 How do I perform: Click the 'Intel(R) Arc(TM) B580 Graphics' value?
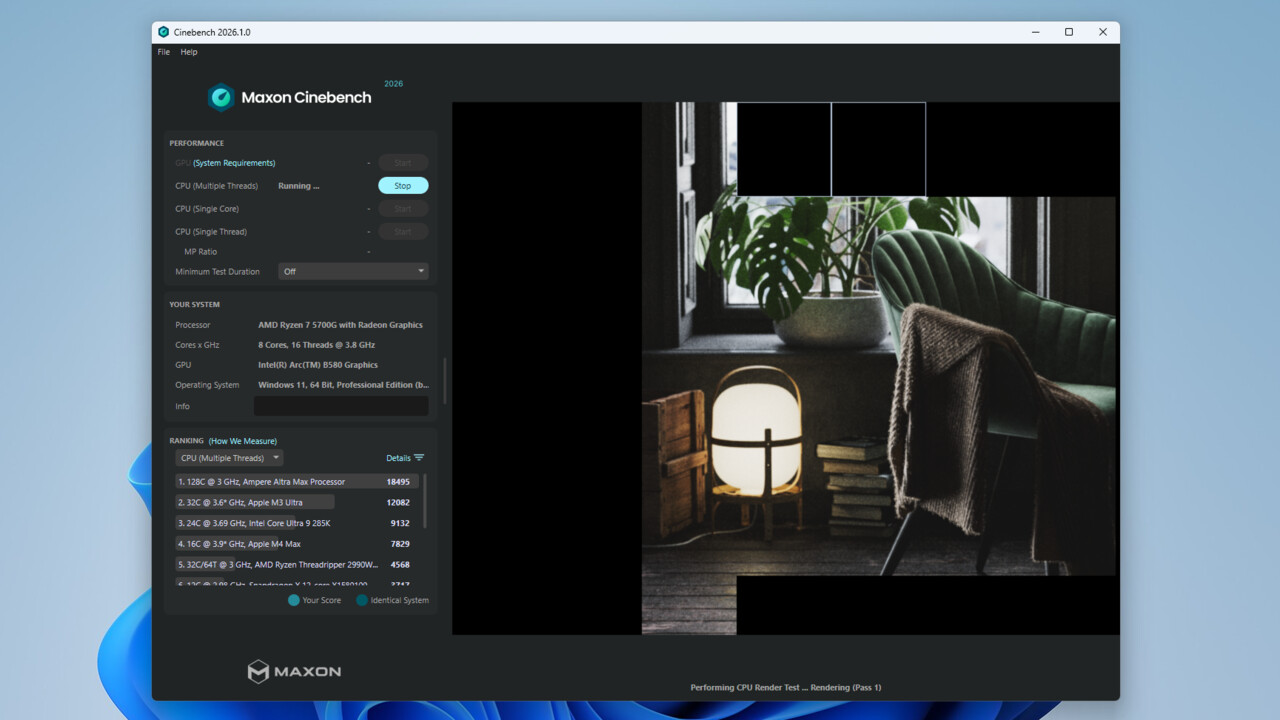pos(318,365)
